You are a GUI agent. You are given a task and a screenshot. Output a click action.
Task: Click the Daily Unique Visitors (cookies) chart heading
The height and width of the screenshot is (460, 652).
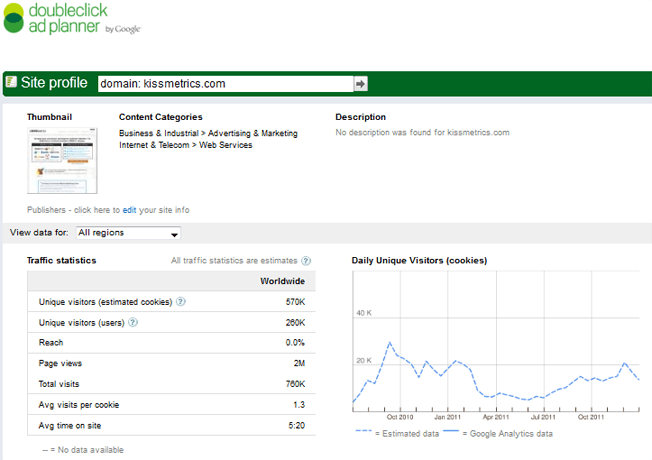(419, 260)
